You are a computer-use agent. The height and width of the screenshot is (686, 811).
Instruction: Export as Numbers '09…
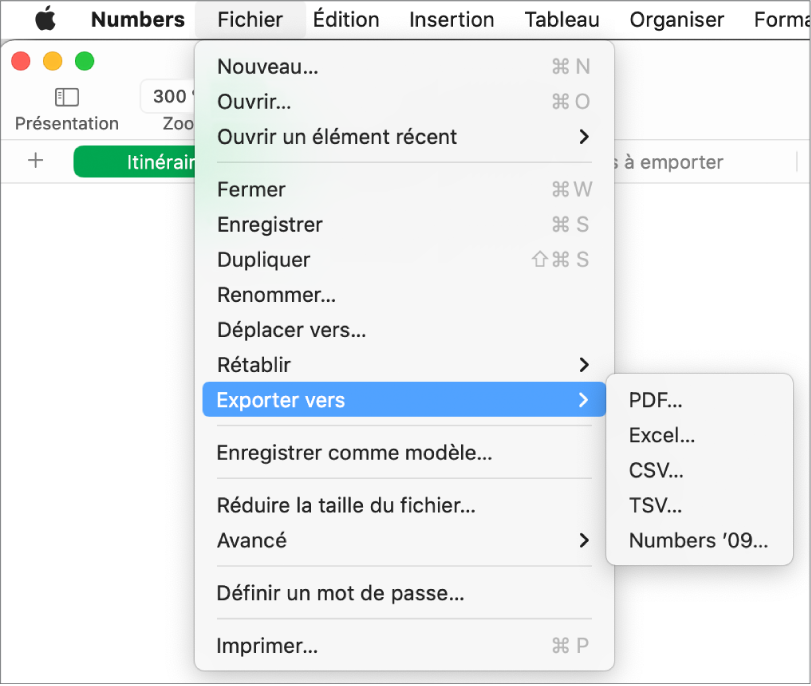point(698,541)
